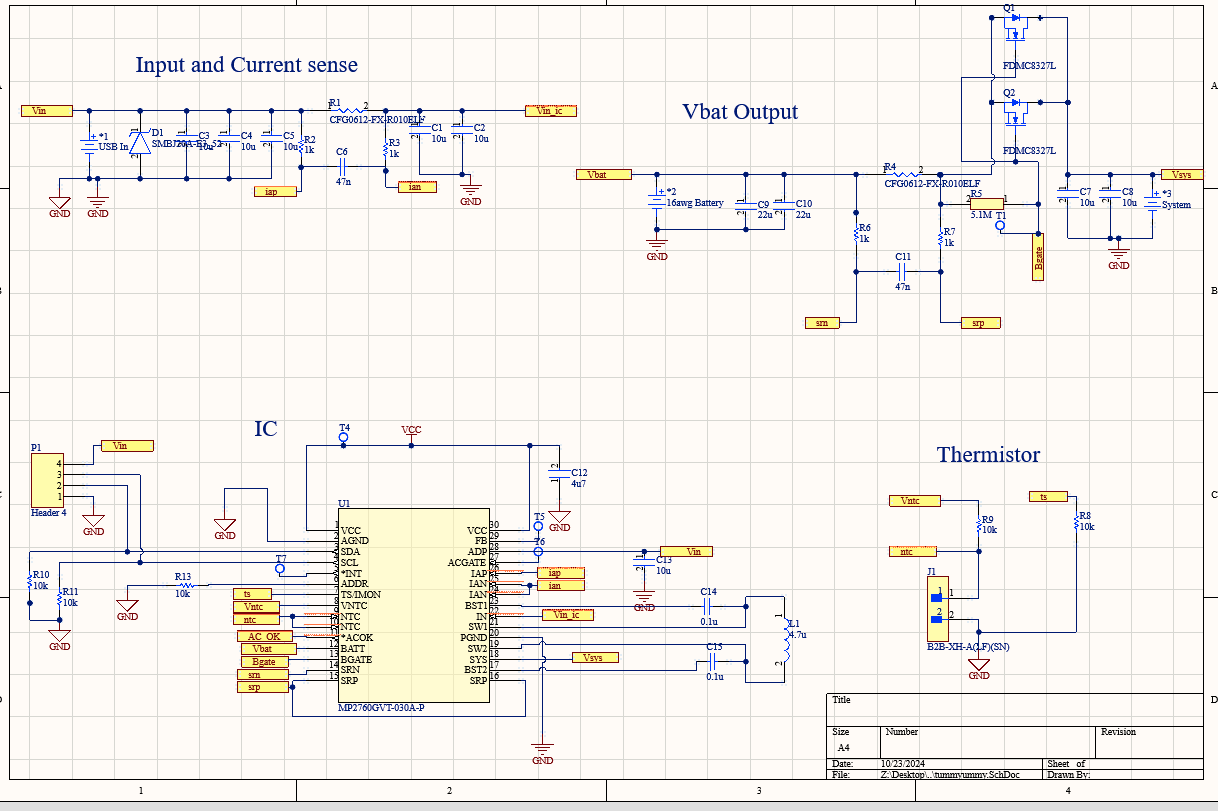1218x811 pixels.
Task: Select the VCC power port symbol
Action: (x=411, y=433)
